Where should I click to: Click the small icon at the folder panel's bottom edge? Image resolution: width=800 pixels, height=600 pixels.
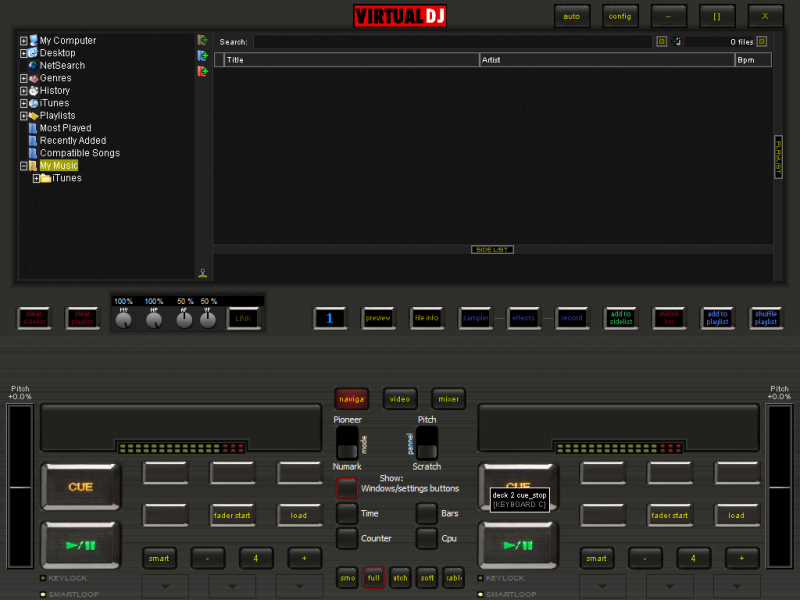coord(203,273)
